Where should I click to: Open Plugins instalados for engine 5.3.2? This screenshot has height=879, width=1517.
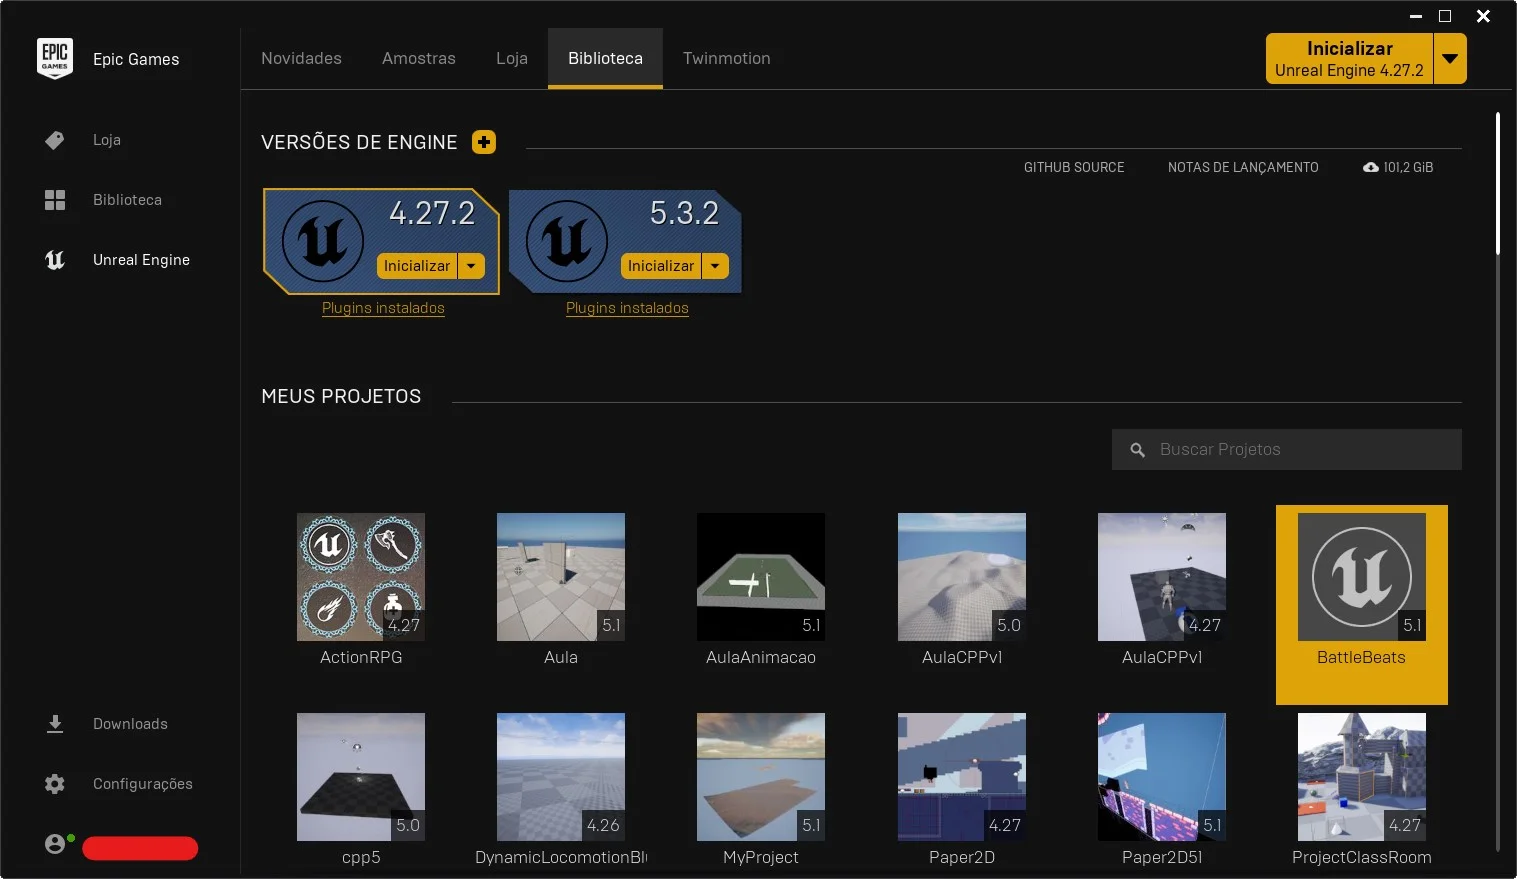tap(627, 308)
